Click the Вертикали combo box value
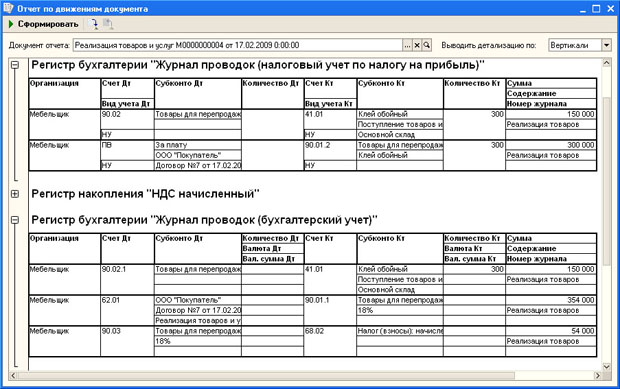 tap(575, 45)
